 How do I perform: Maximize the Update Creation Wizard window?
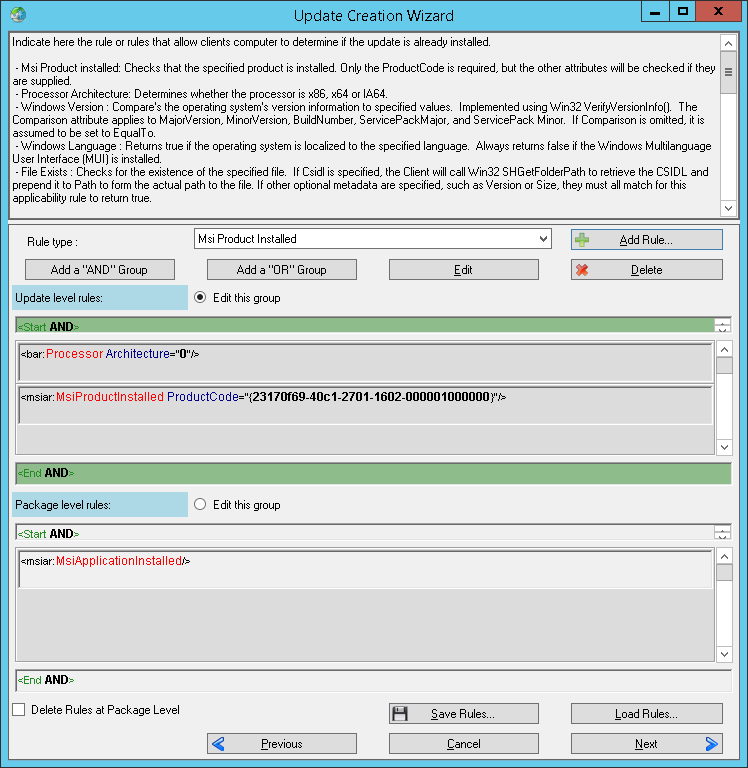683,11
